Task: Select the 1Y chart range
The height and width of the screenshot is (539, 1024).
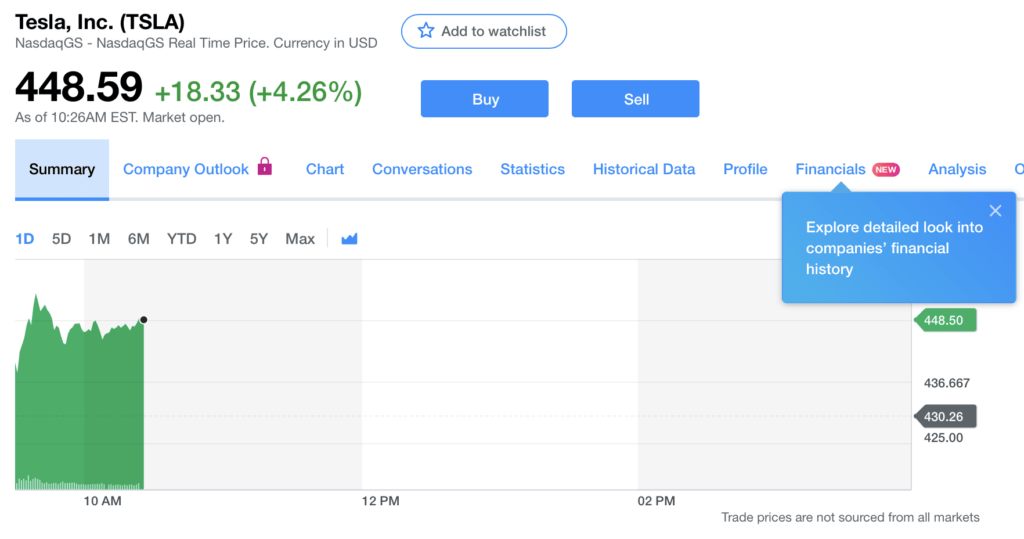Action: click(x=223, y=239)
